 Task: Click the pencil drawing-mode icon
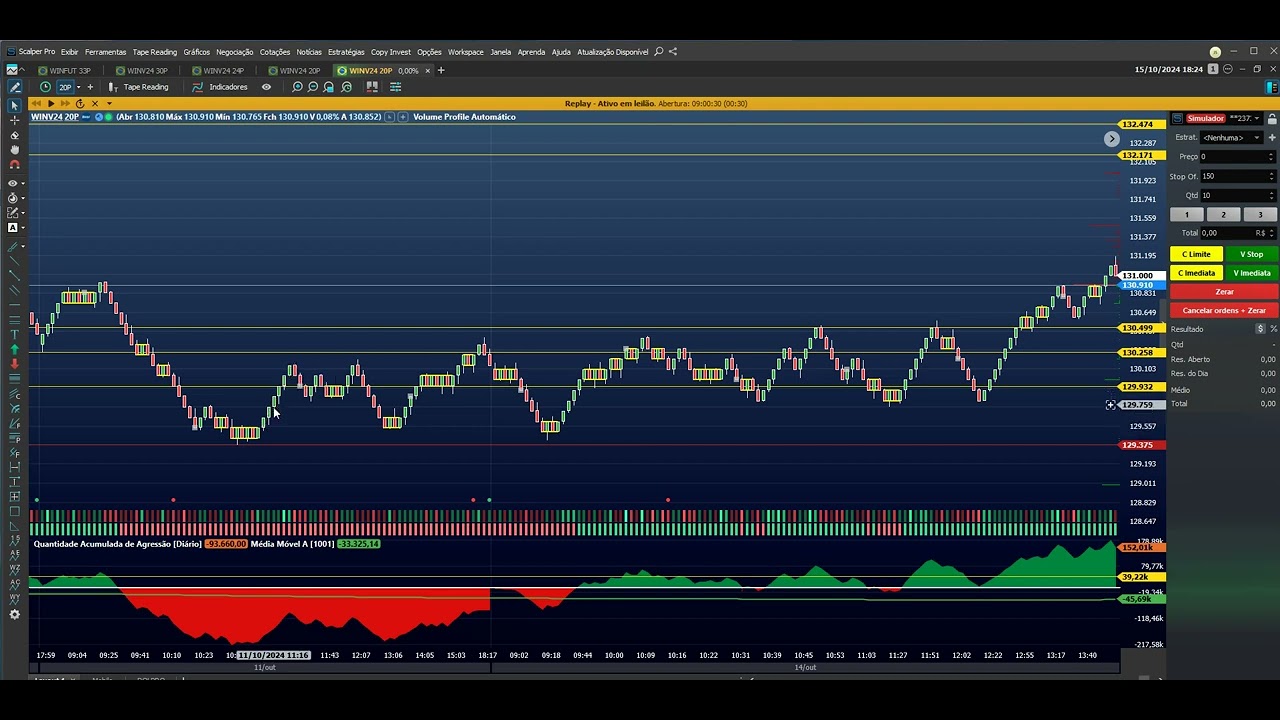[x=15, y=87]
